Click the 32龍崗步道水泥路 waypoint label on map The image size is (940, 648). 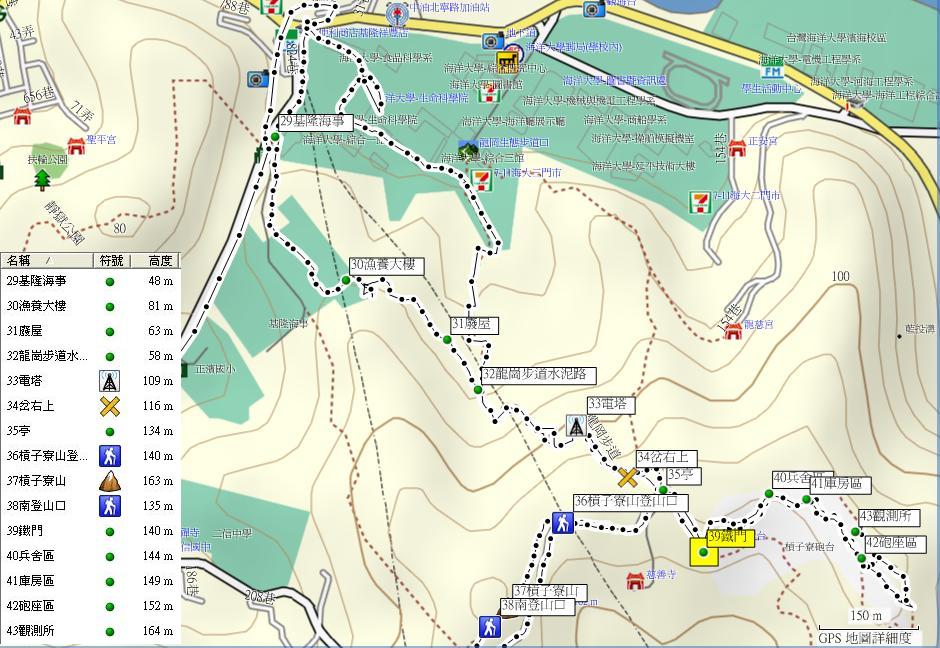[539, 375]
